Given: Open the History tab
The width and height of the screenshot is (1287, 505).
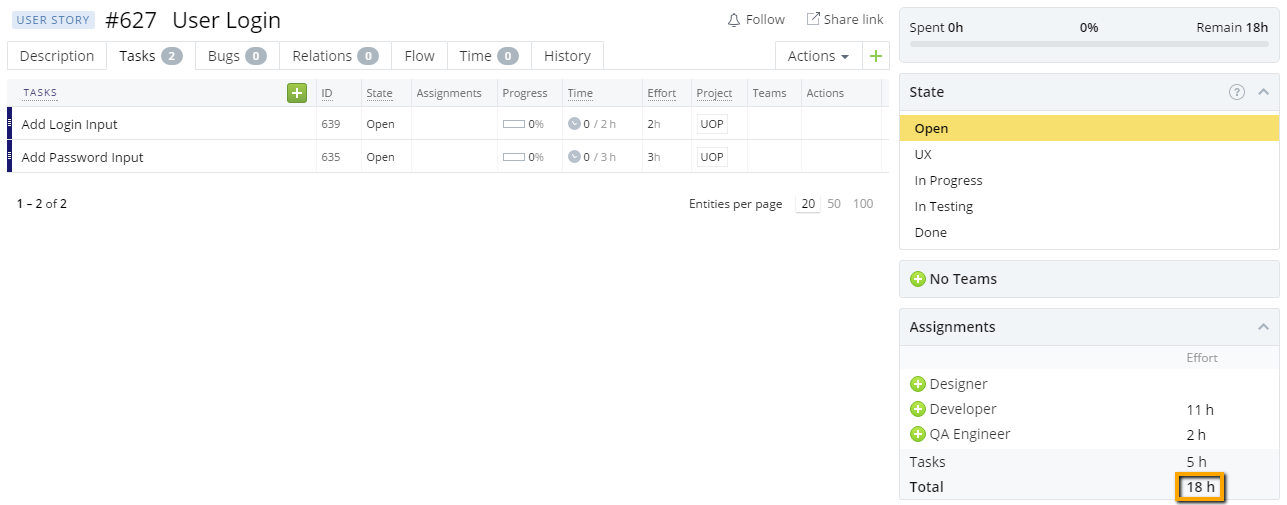Looking at the screenshot, I should point(567,56).
